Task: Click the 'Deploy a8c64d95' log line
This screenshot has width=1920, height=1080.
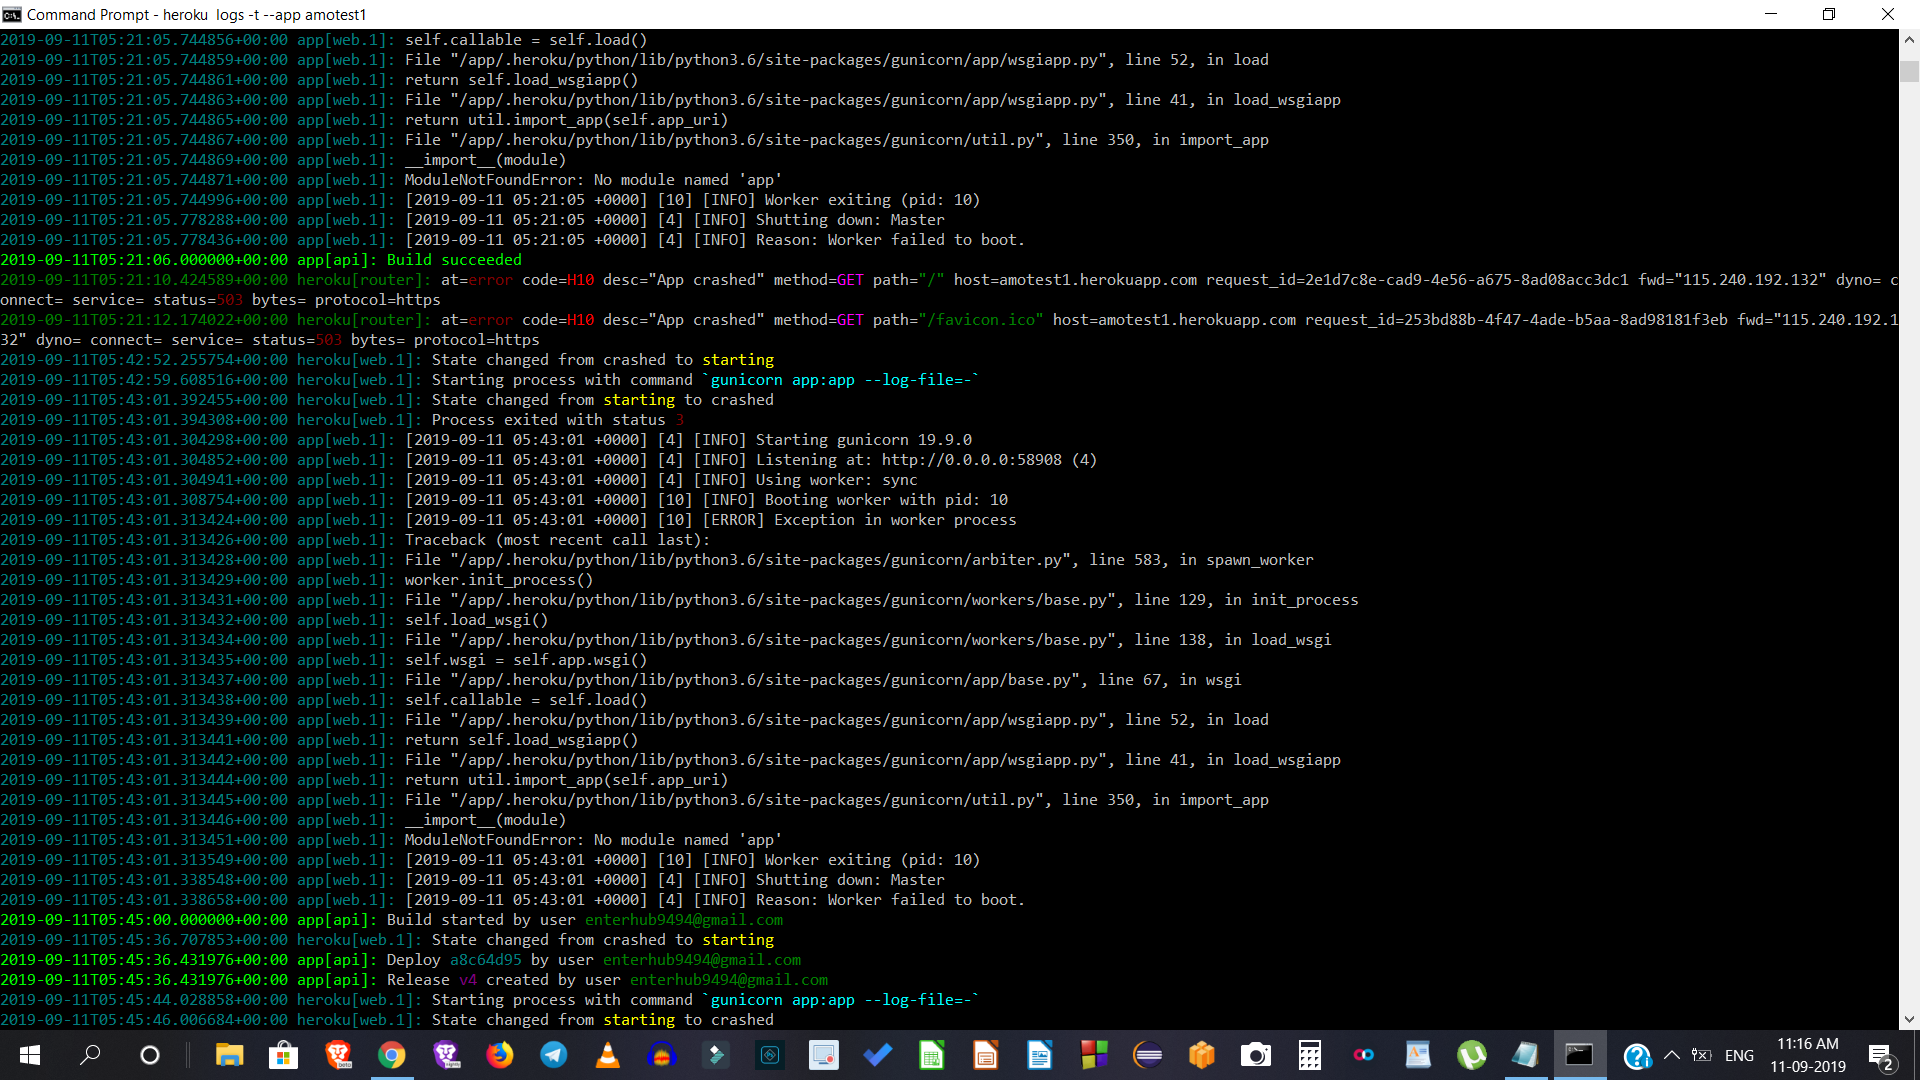Action: pos(400,960)
